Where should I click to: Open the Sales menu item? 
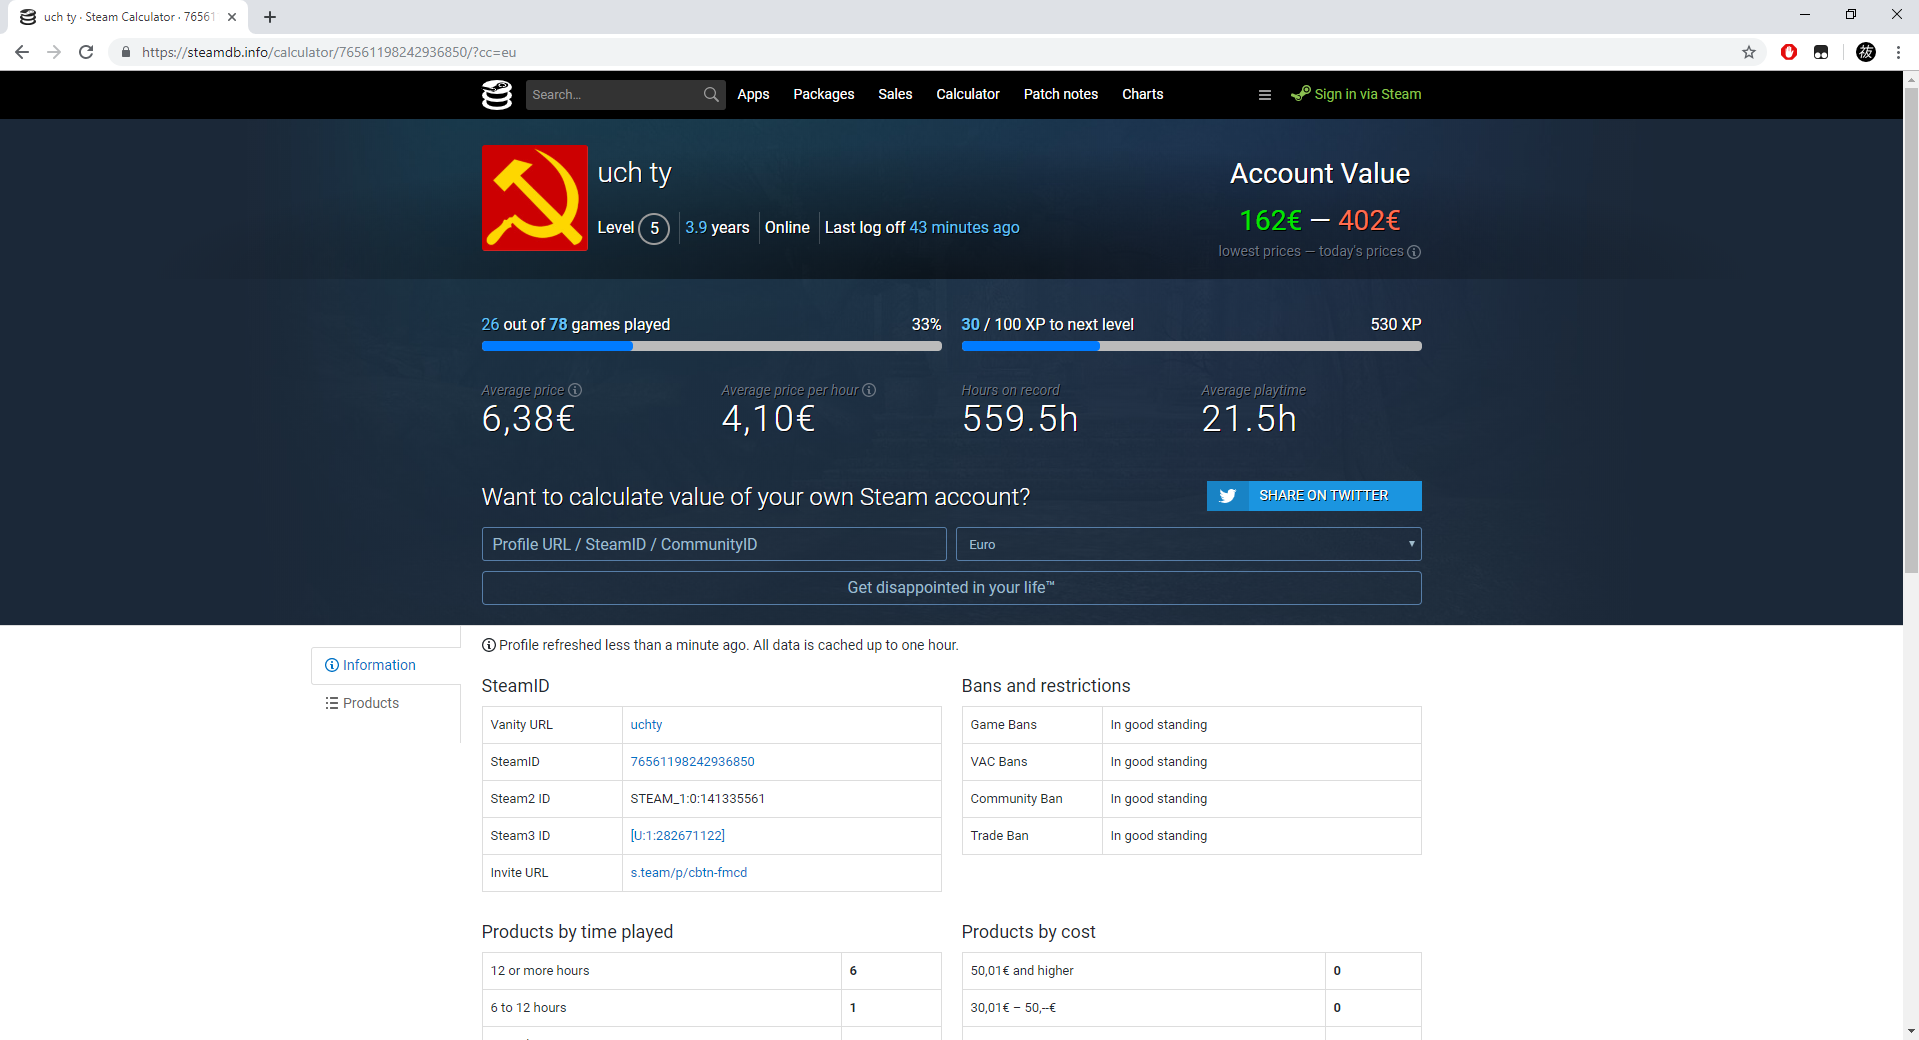click(x=895, y=94)
